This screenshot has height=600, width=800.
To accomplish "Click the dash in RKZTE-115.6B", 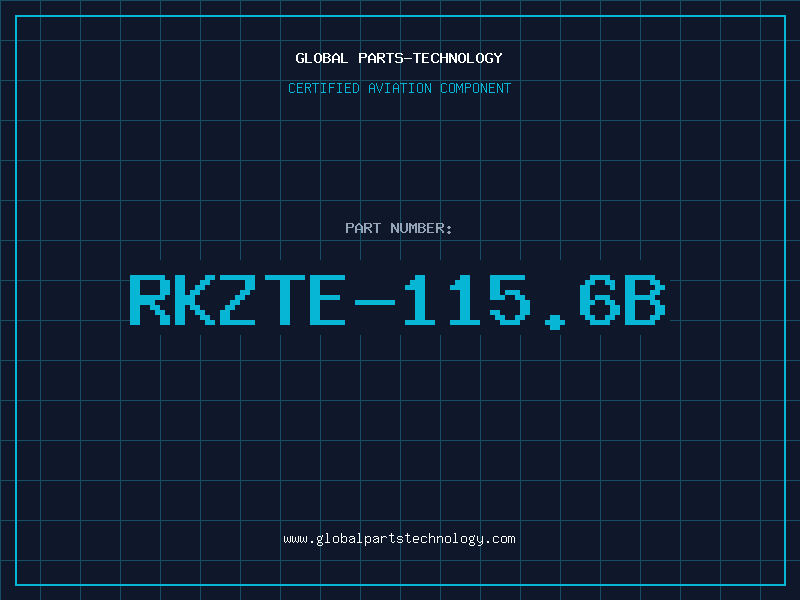I will [x=374, y=303].
